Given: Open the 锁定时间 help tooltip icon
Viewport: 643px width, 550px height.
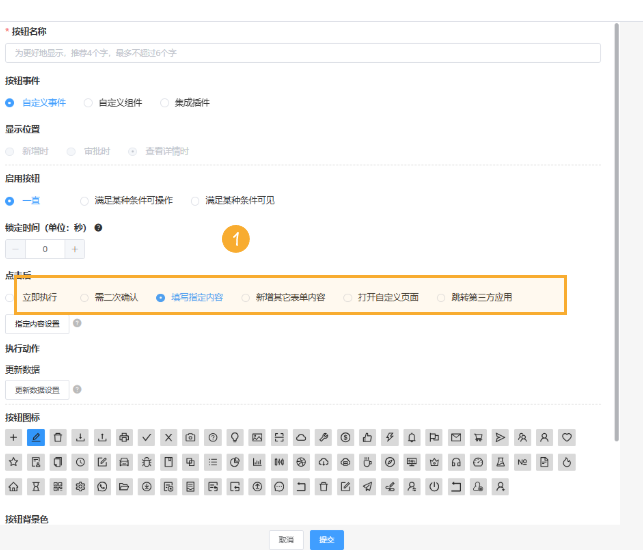Looking at the screenshot, I should [98, 228].
